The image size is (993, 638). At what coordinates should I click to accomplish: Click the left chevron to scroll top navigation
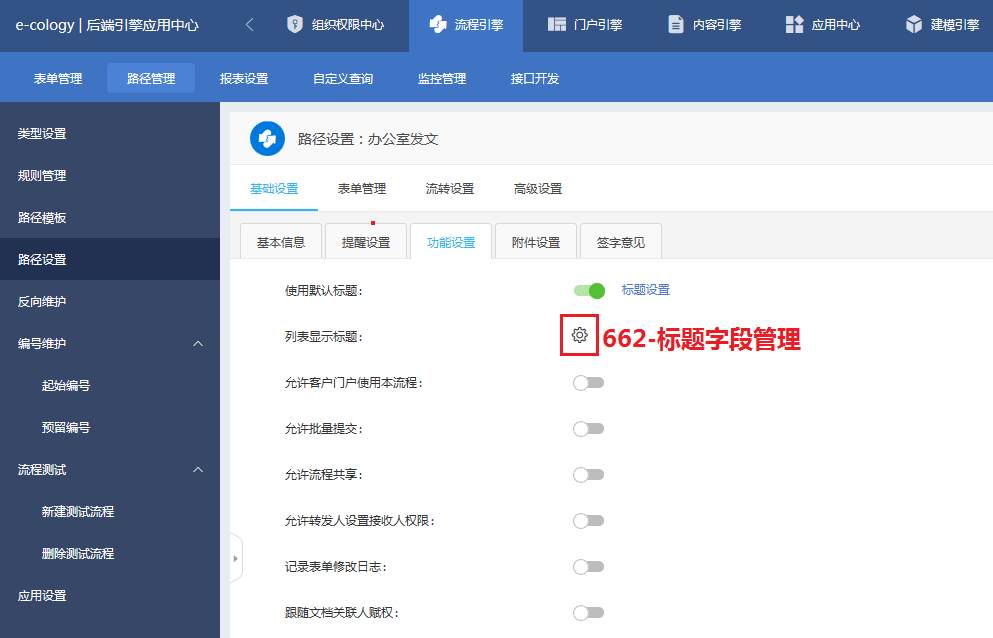point(249,25)
